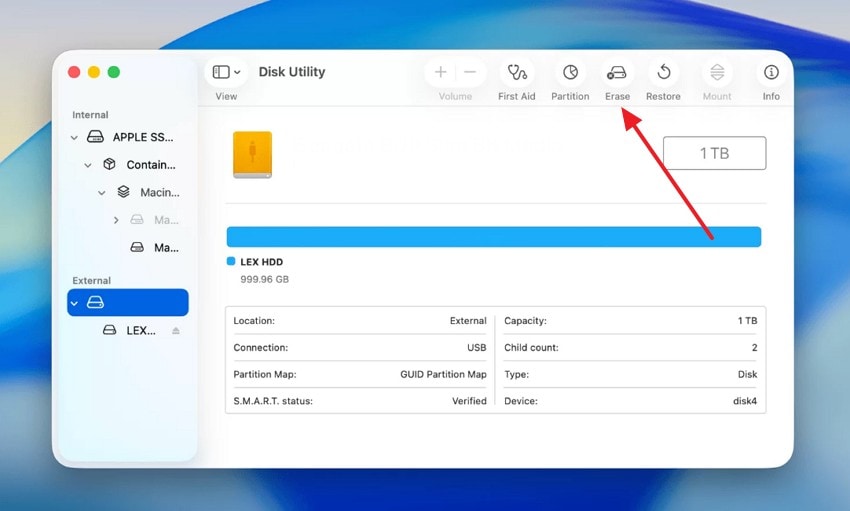Screen dimensions: 850x511
Task: Minimize window with yellow button
Action: (94, 72)
